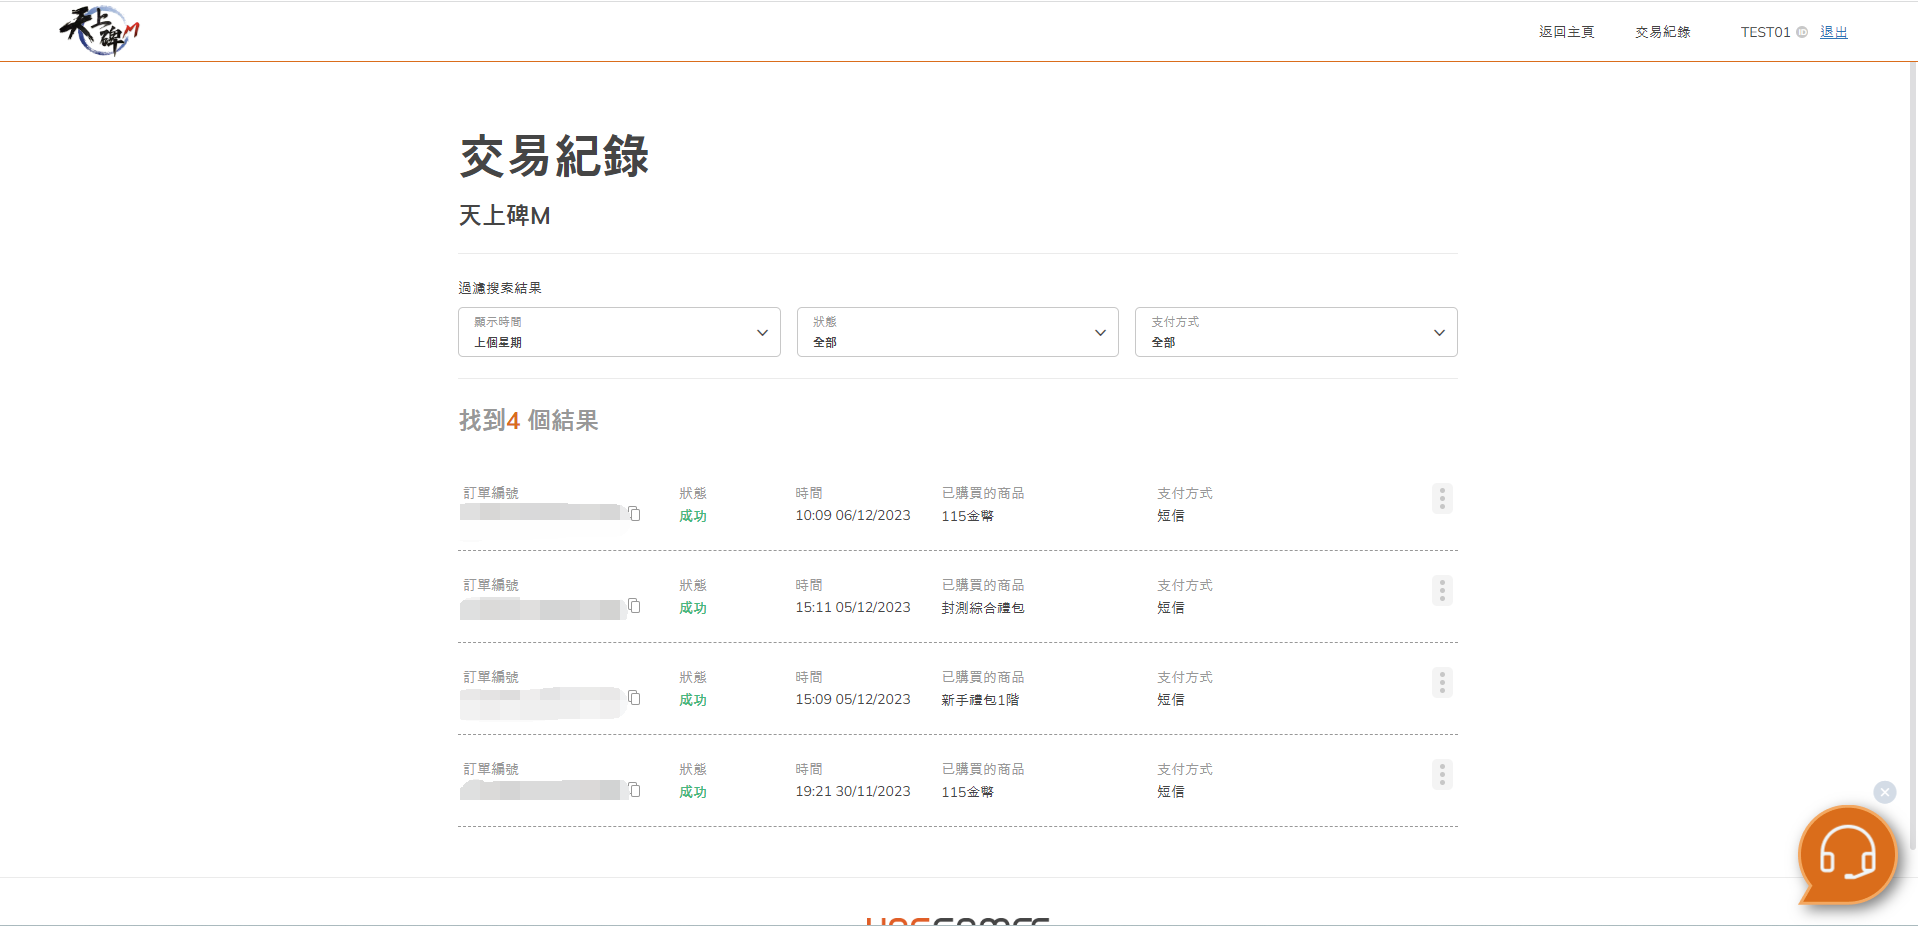
Task: Expand the 支付方式 payment method dropdown
Action: tap(1295, 332)
